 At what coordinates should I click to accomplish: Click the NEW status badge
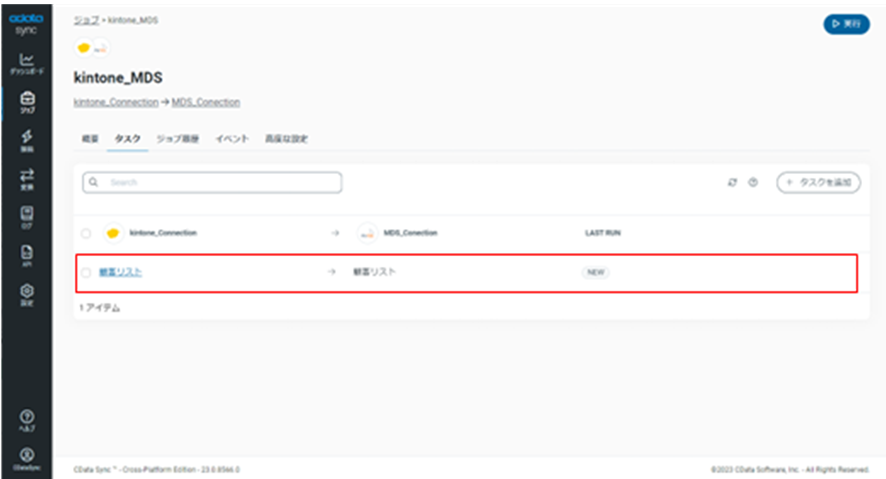[x=596, y=272]
